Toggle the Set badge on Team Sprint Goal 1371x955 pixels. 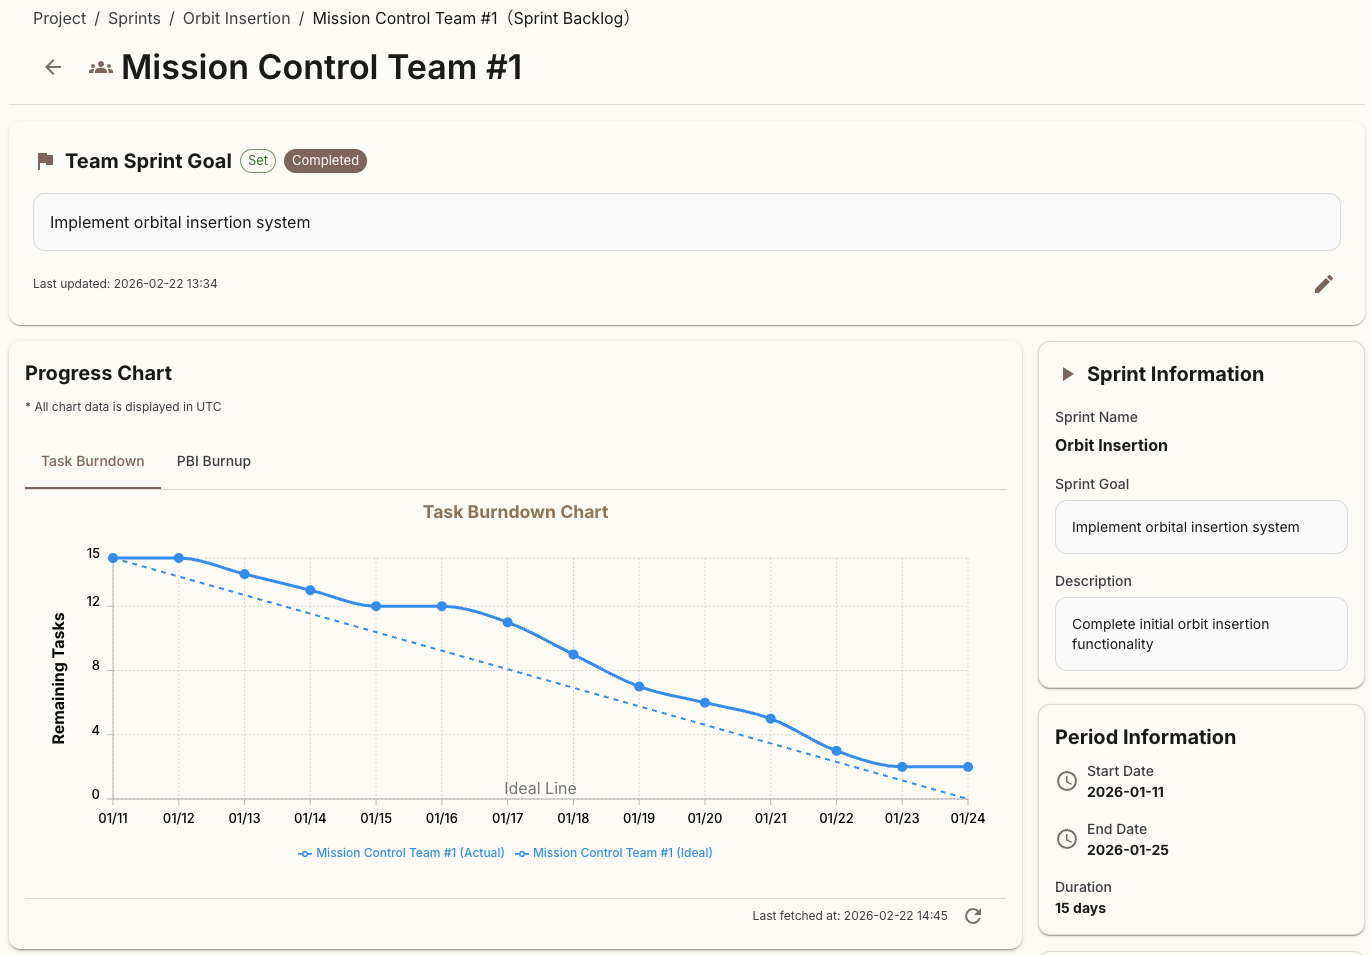pyautogui.click(x=257, y=160)
